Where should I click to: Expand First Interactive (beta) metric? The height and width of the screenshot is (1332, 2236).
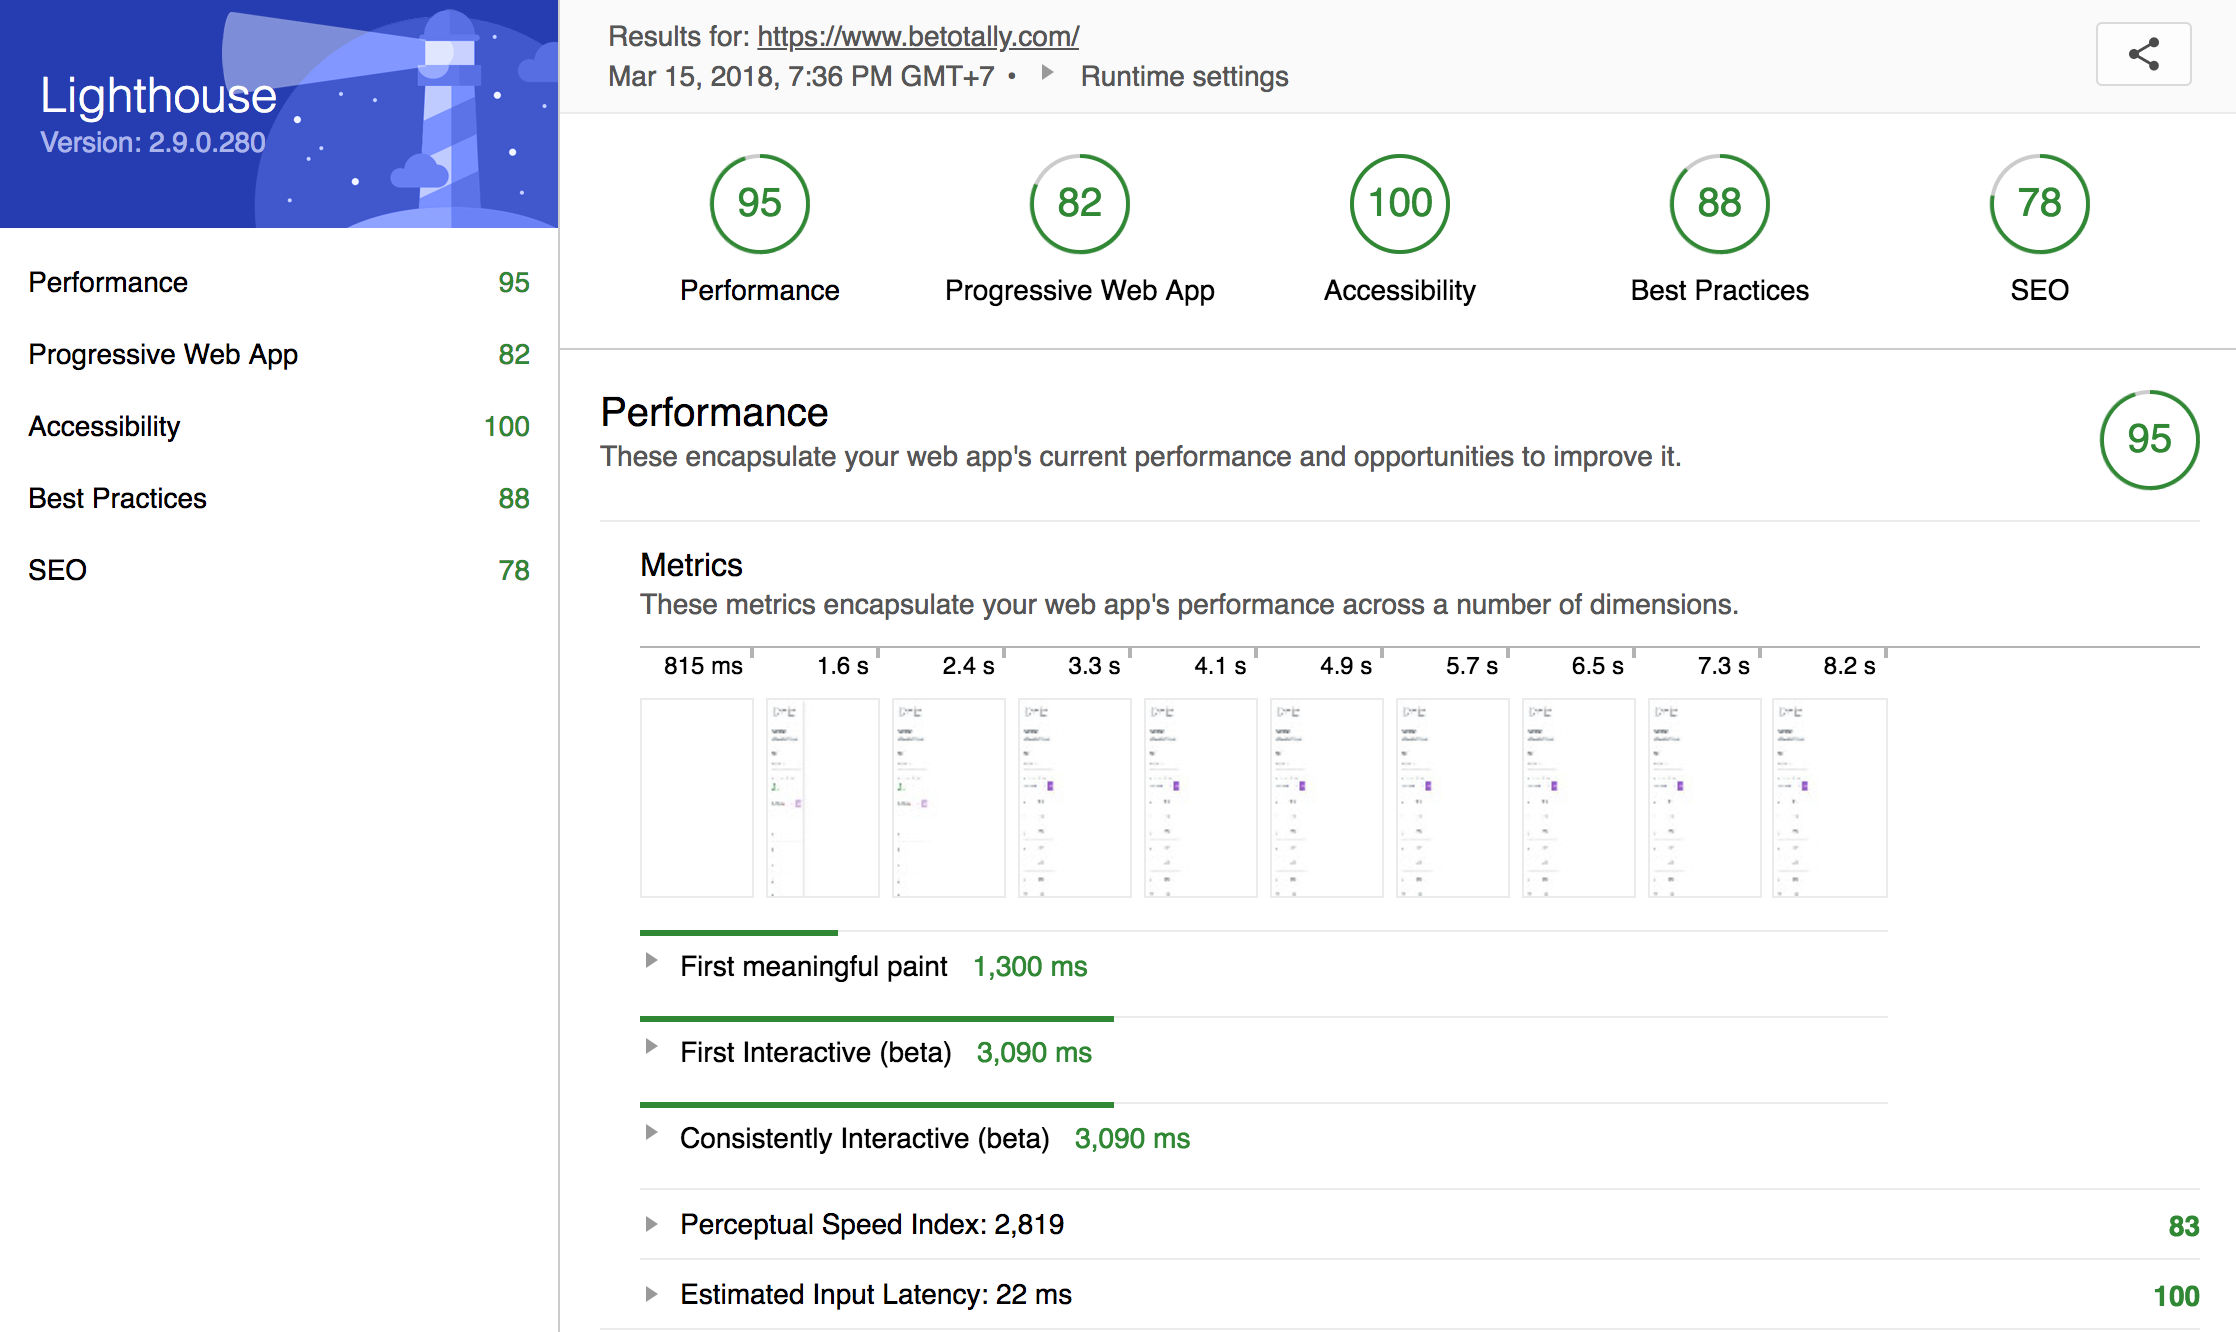[x=652, y=1047]
